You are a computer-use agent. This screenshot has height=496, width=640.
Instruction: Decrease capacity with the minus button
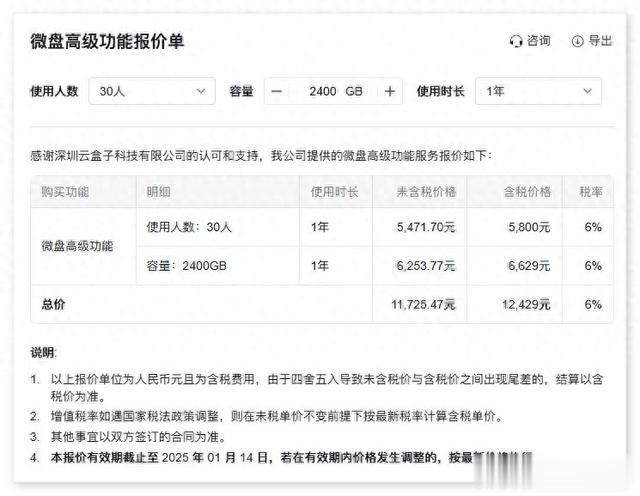pyautogui.click(x=276, y=91)
